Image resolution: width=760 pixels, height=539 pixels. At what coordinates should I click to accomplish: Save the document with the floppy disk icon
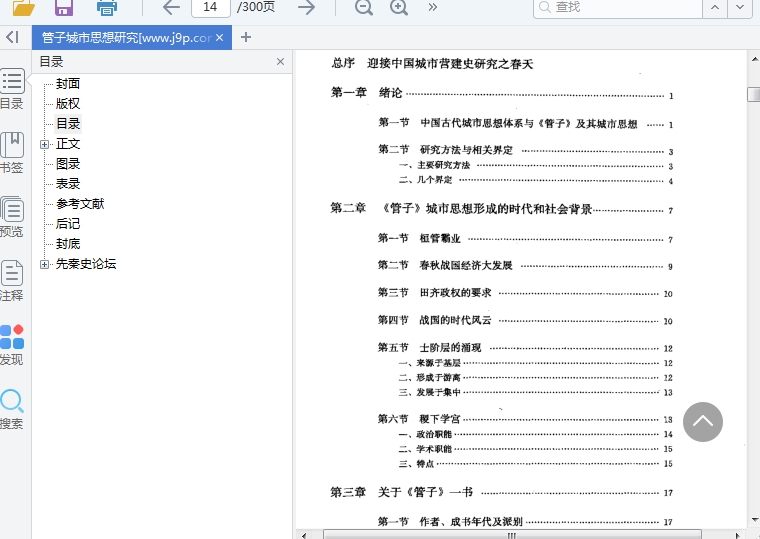pos(63,7)
